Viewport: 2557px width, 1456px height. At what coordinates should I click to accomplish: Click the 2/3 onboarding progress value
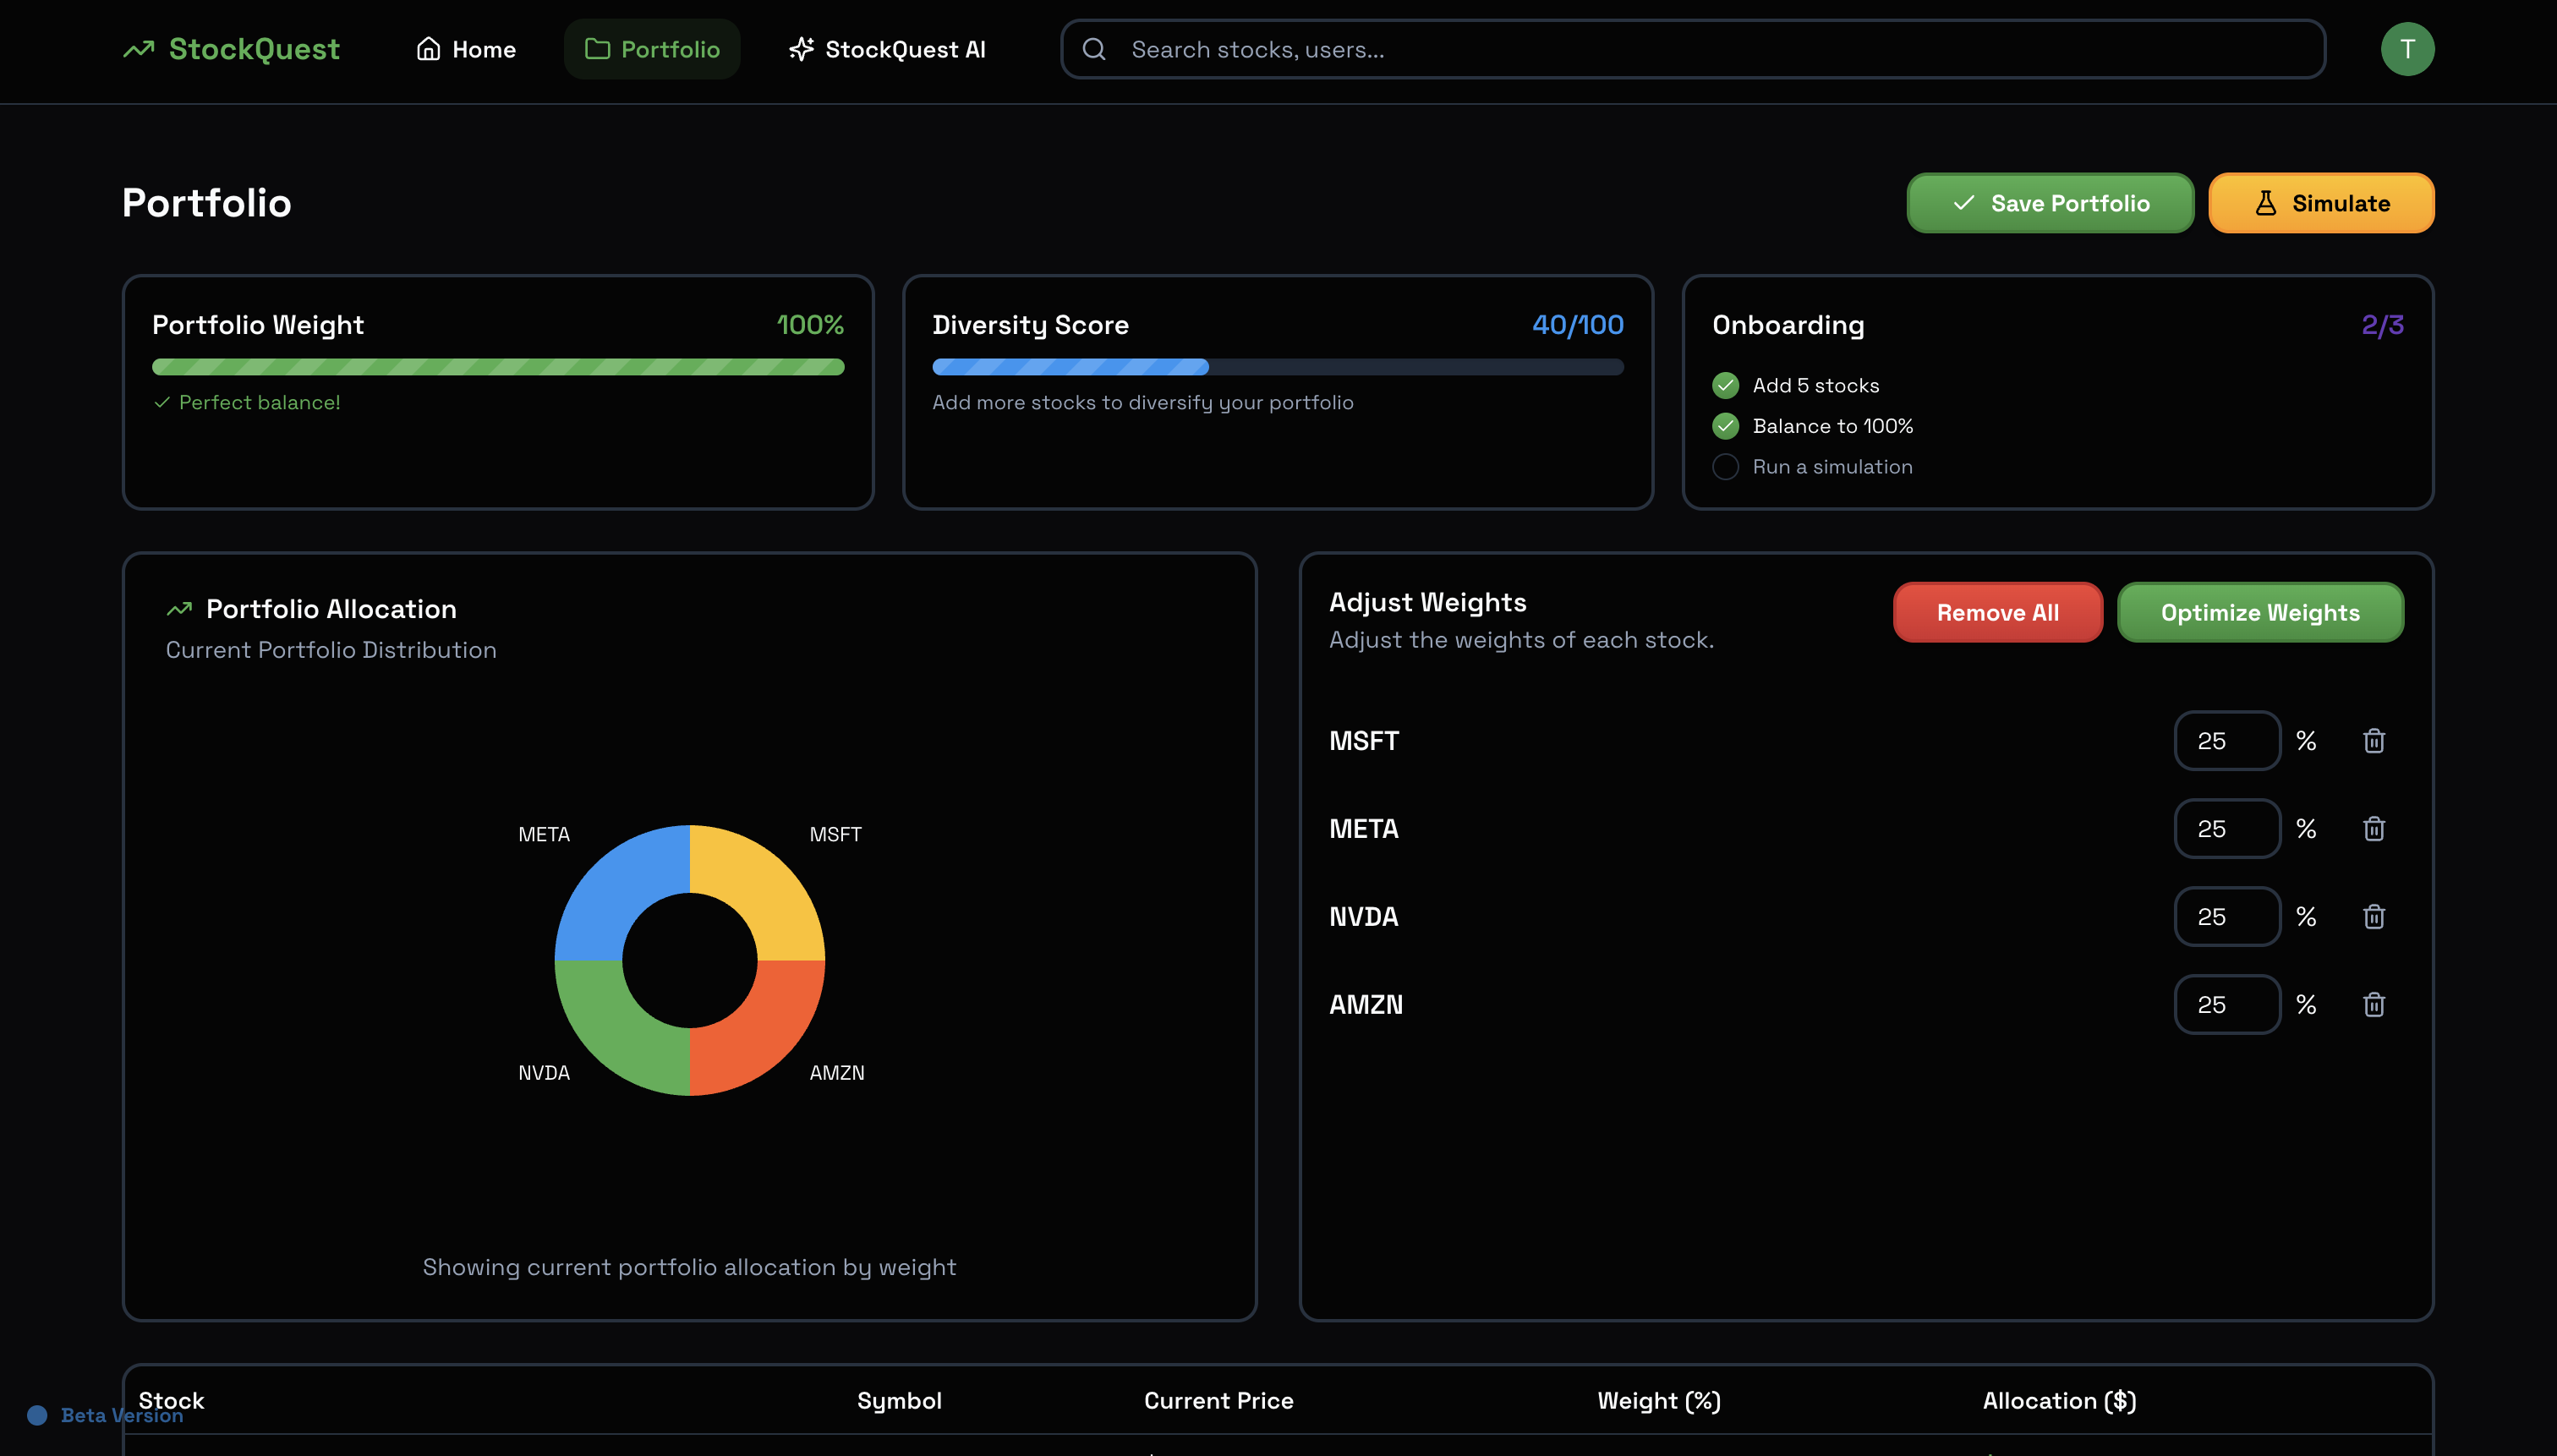tap(2383, 325)
